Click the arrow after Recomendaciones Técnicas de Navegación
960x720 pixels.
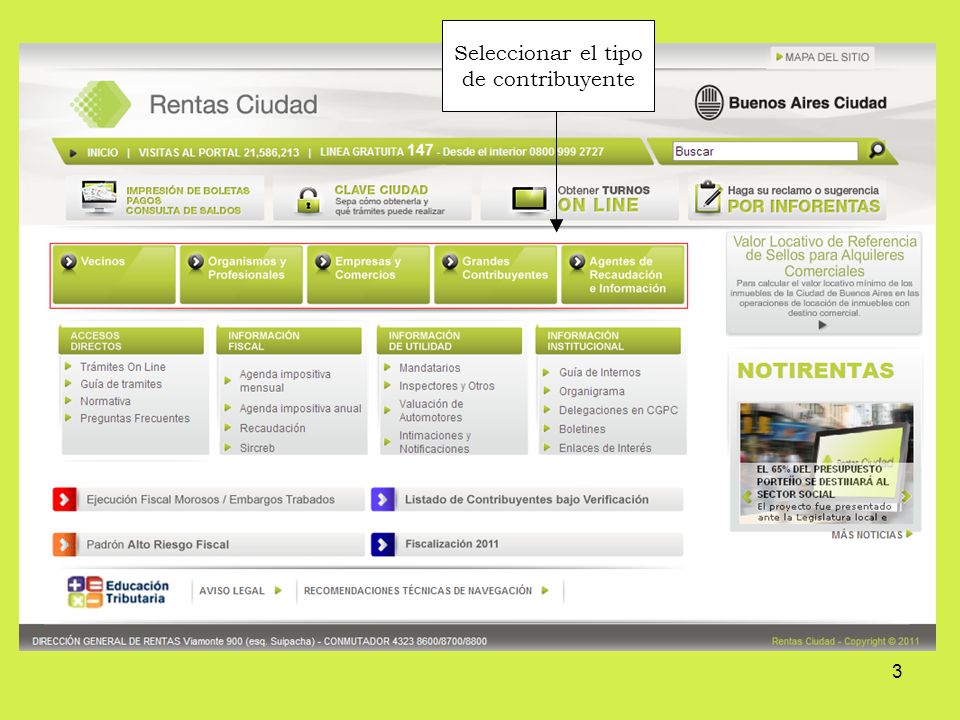click(545, 591)
